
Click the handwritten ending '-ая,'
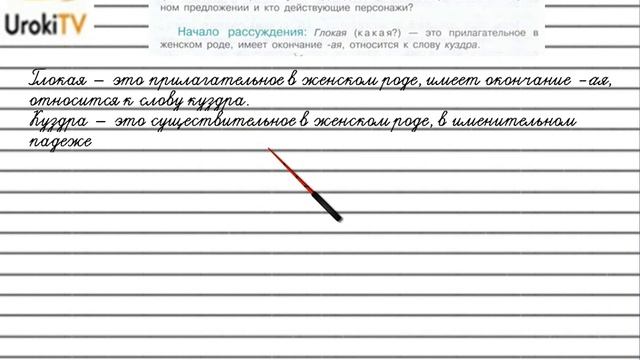pos(596,81)
